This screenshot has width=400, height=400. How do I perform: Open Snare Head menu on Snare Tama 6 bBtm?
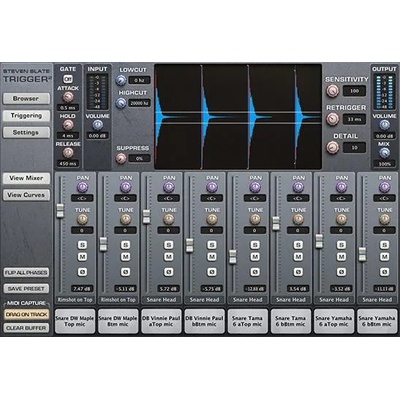click(291, 300)
